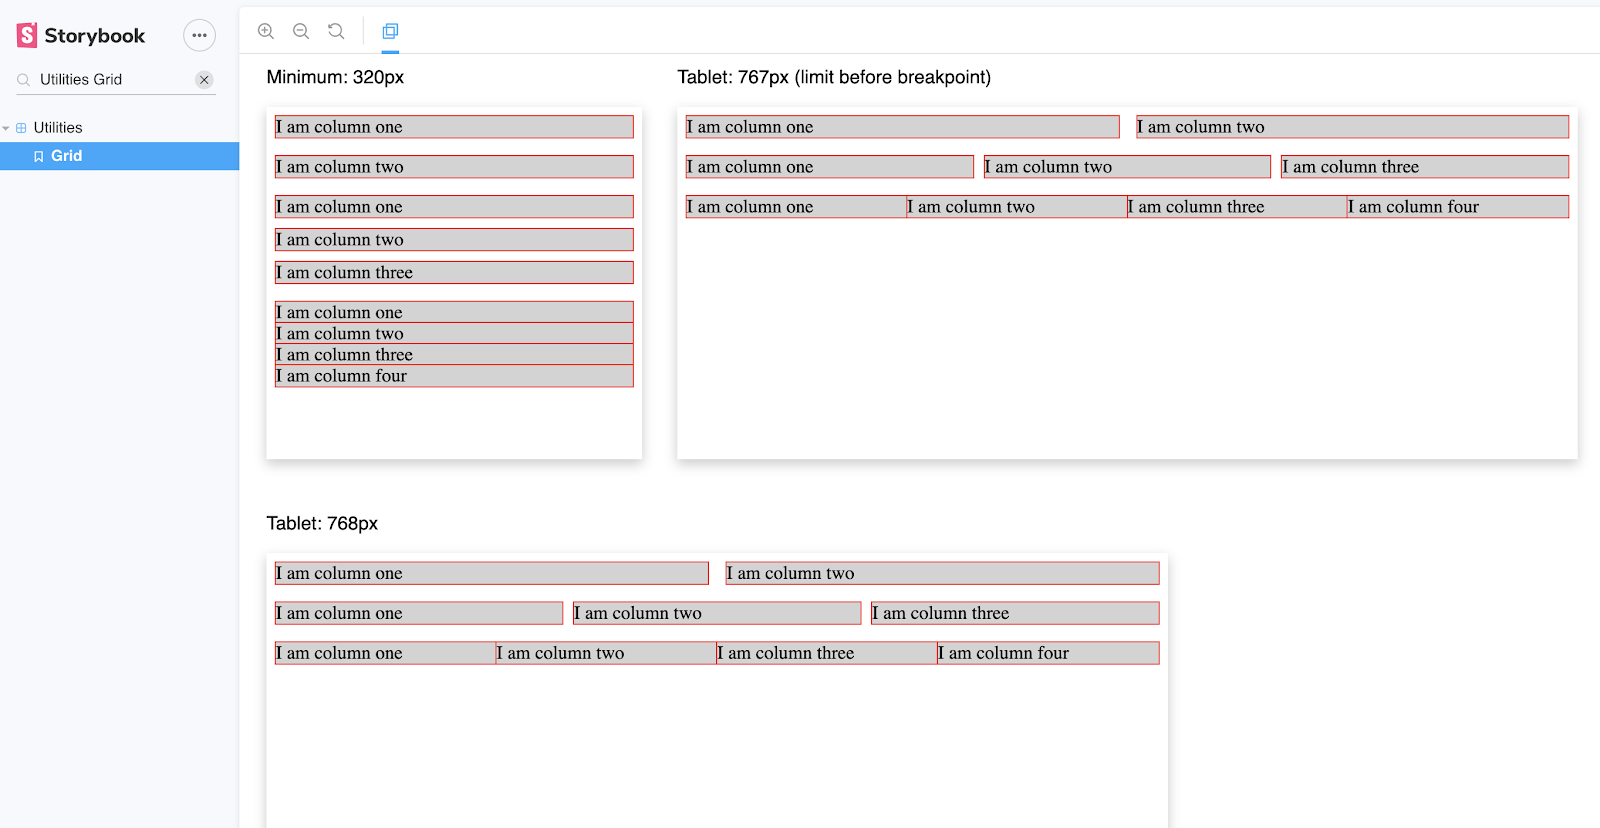Clear the search with the X icon
This screenshot has width=1600, height=828.
pos(204,80)
